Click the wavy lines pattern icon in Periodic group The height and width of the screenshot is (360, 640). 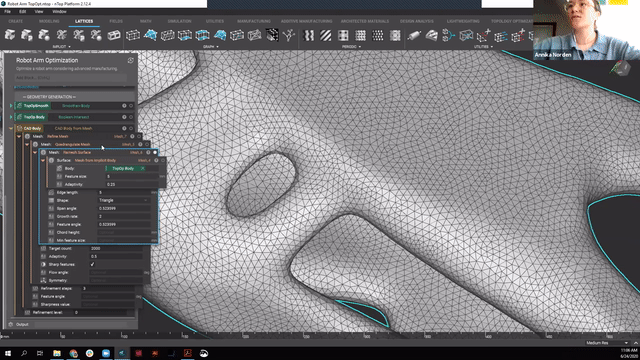click(309, 36)
